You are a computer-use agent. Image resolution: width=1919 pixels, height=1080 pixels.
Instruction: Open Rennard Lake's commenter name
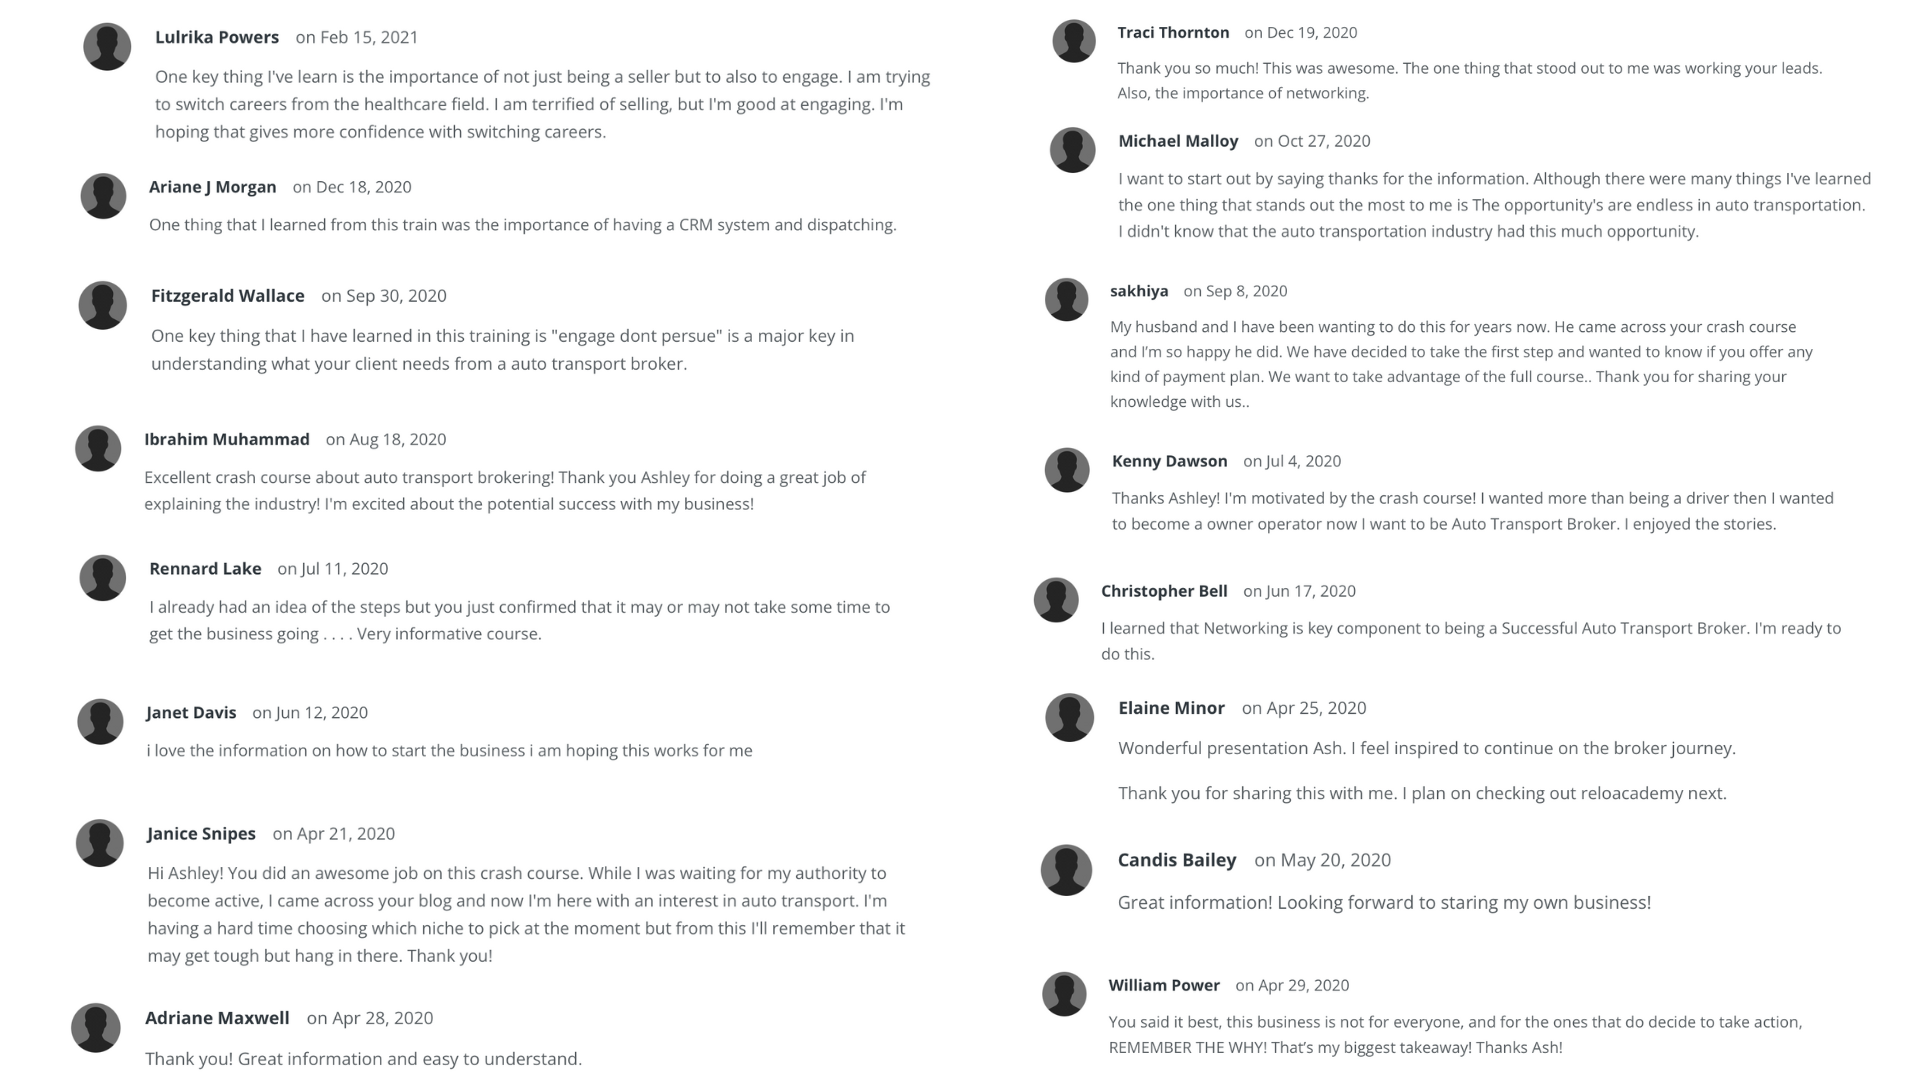click(x=205, y=569)
